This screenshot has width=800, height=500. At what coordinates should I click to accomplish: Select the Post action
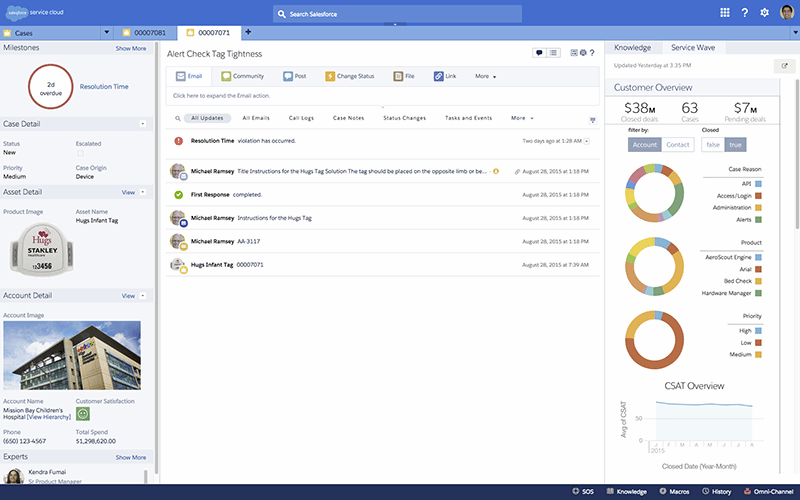point(294,76)
